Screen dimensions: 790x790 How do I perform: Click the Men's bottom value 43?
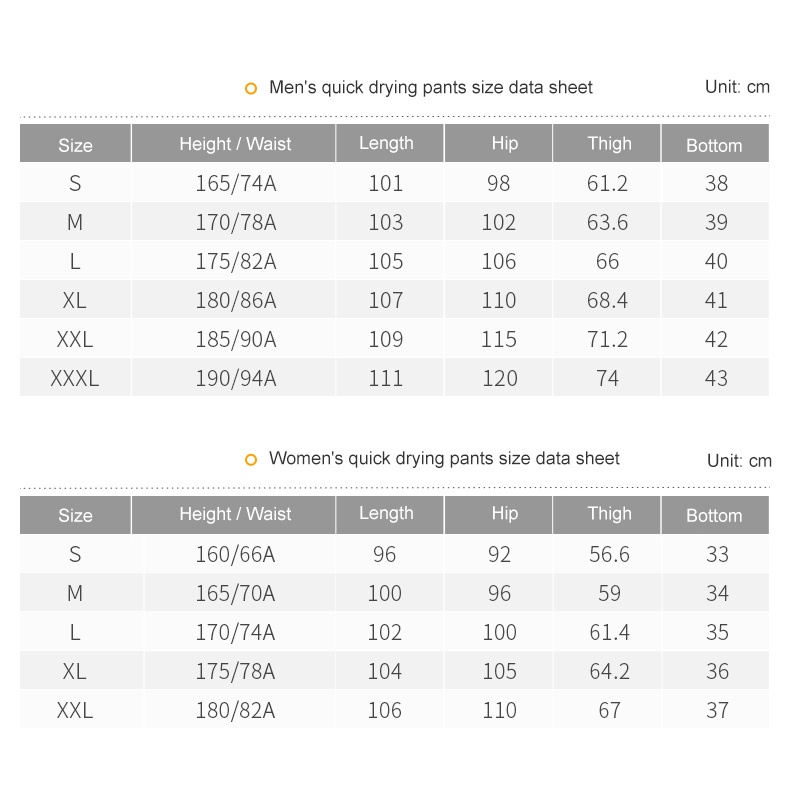(716, 379)
